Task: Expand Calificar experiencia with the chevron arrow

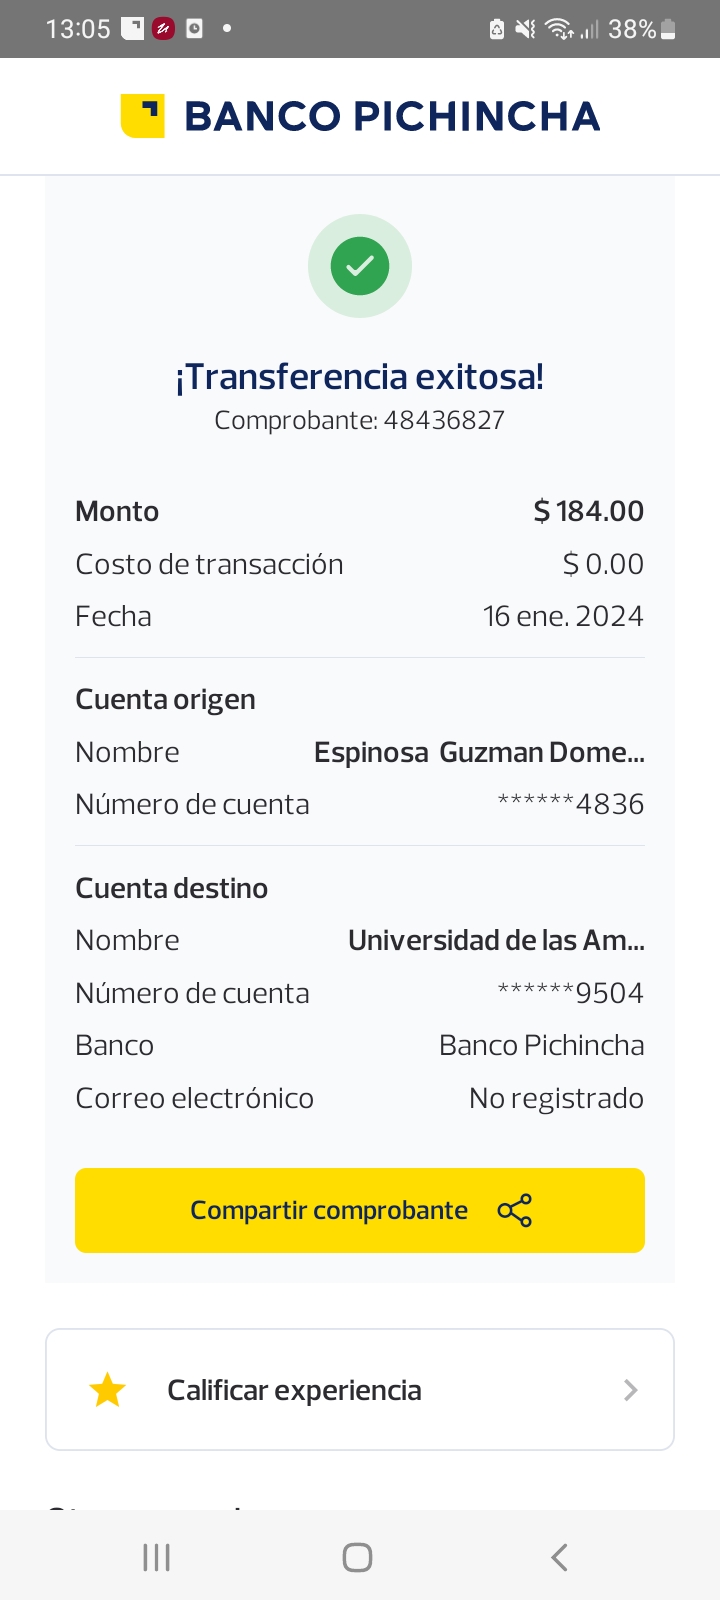Action: [x=630, y=1390]
